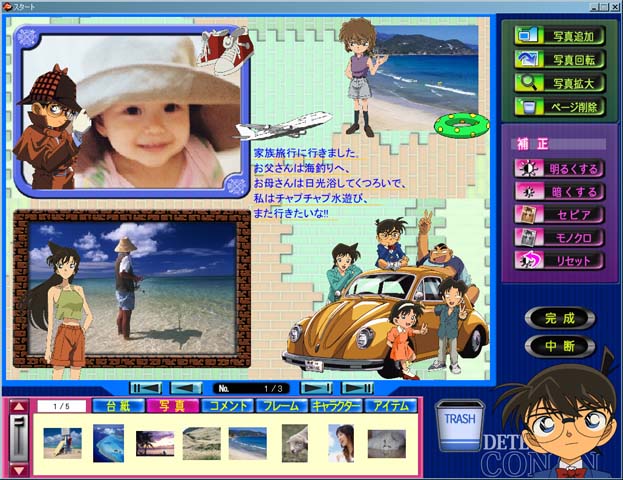Select the blue coastline beach thumbnail

[248, 443]
